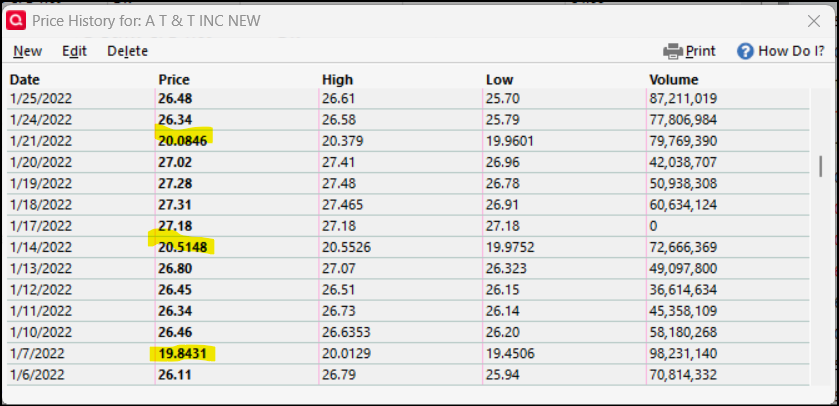This screenshot has height=406, width=839.
Task: Open the Edit menu
Action: (74, 51)
